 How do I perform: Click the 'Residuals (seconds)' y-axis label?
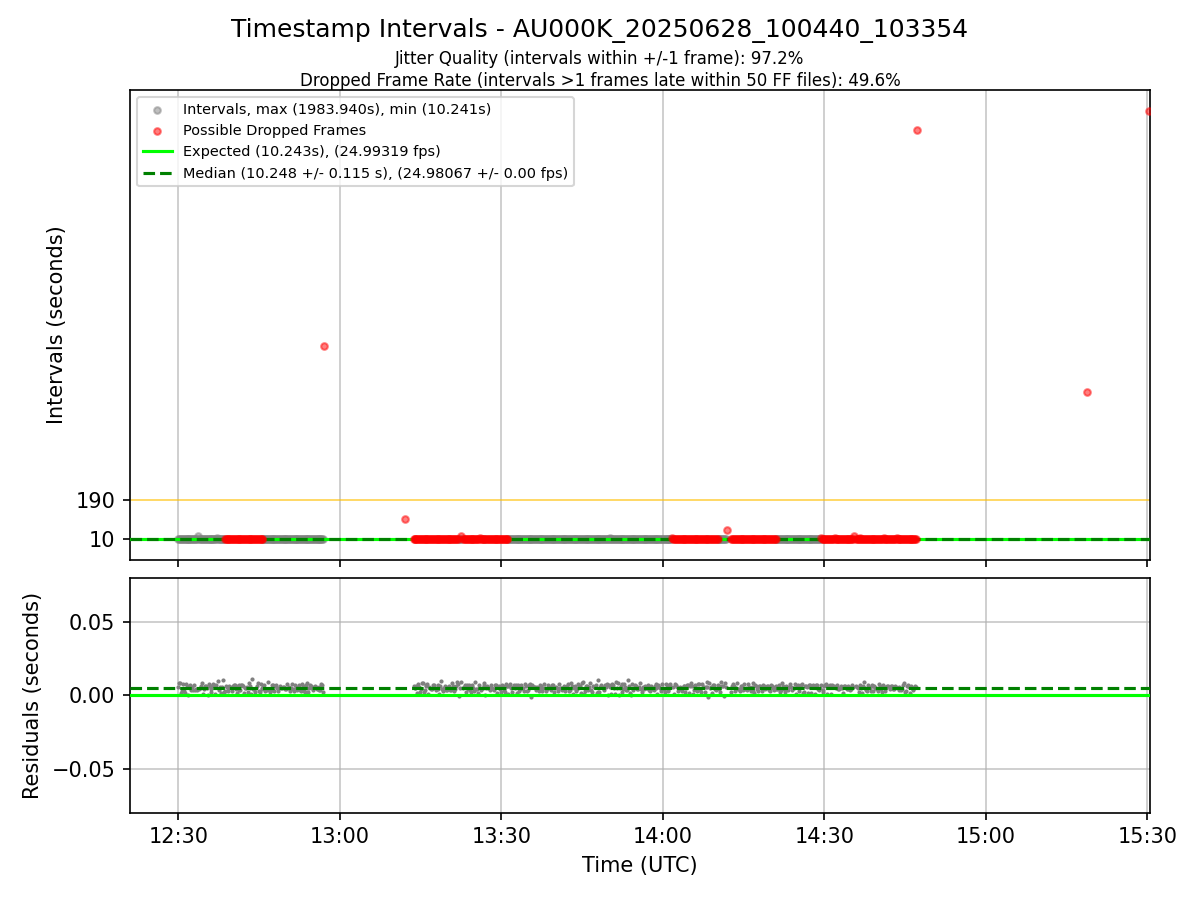(32, 696)
